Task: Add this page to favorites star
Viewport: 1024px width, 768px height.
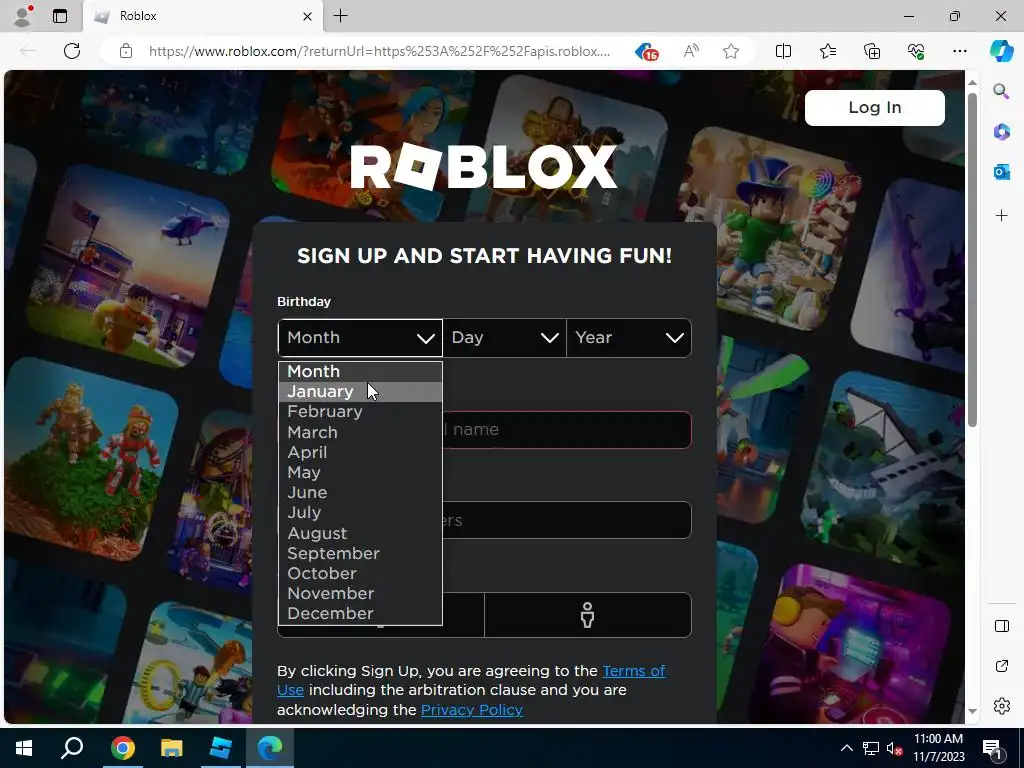Action: point(731,51)
